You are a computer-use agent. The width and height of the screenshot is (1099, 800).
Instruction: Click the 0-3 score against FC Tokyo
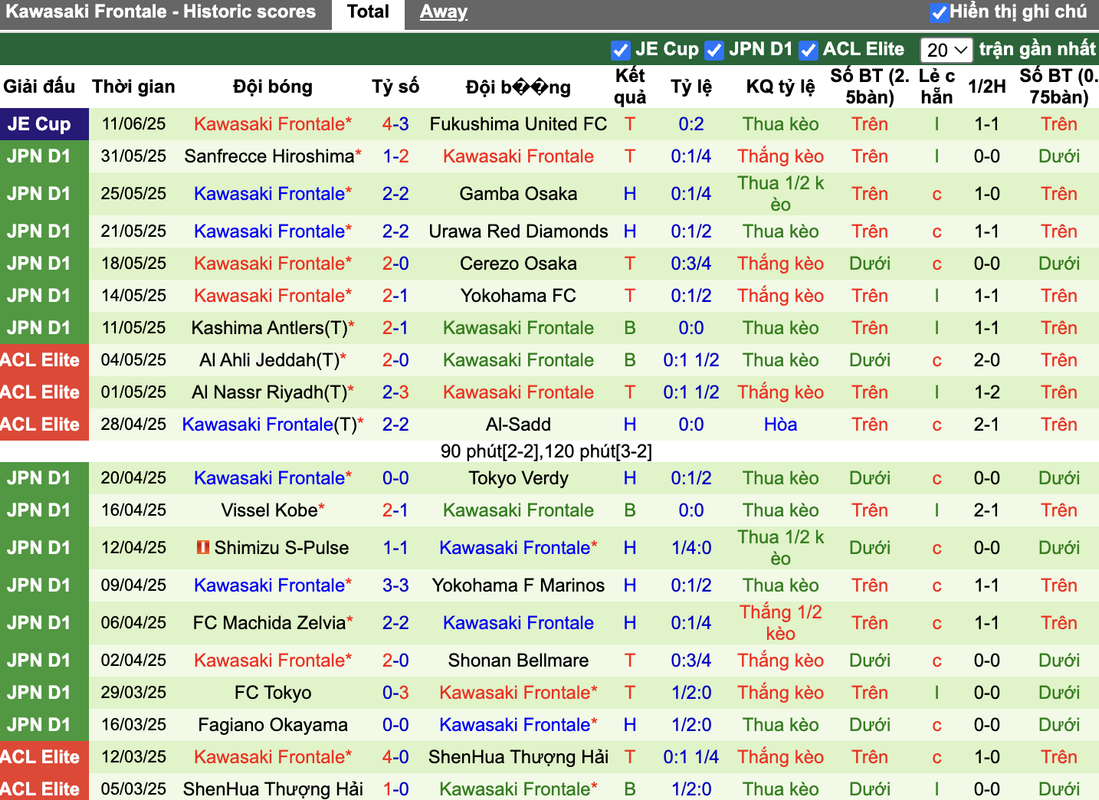(x=395, y=693)
